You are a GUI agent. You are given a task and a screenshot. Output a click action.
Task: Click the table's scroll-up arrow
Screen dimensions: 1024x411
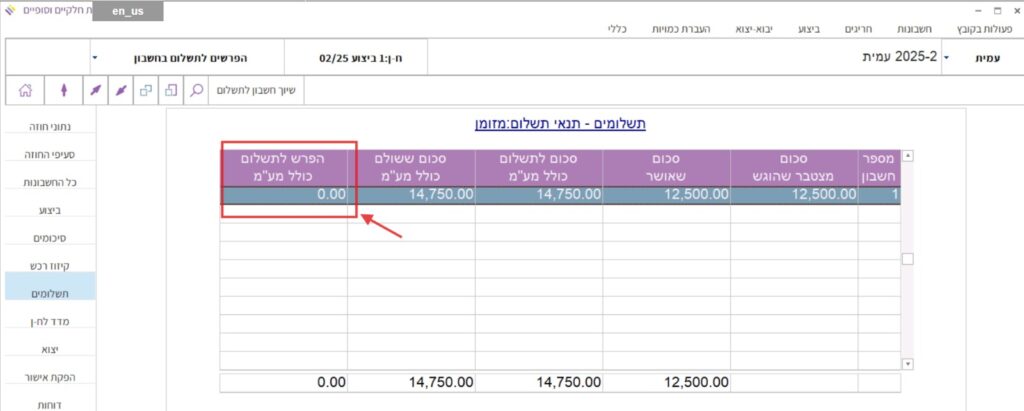(x=908, y=156)
